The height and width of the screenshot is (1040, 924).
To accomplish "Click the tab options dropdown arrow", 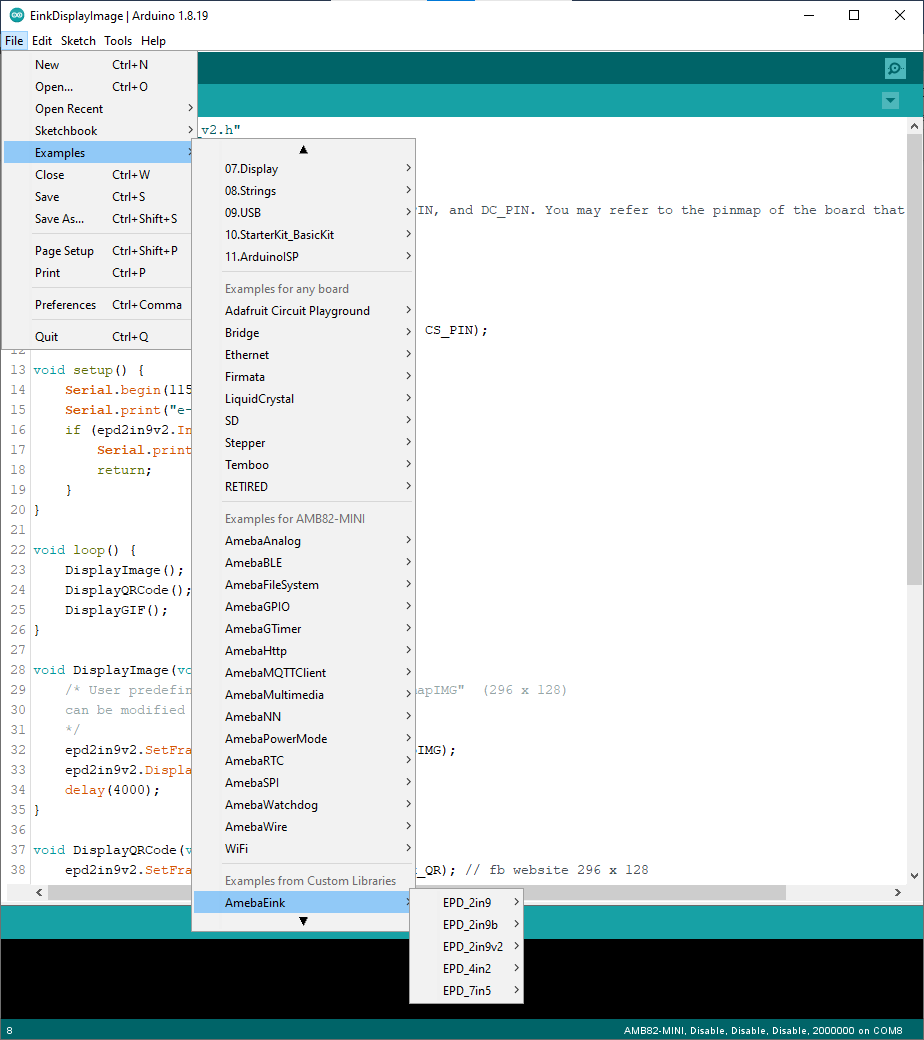I will click(890, 101).
